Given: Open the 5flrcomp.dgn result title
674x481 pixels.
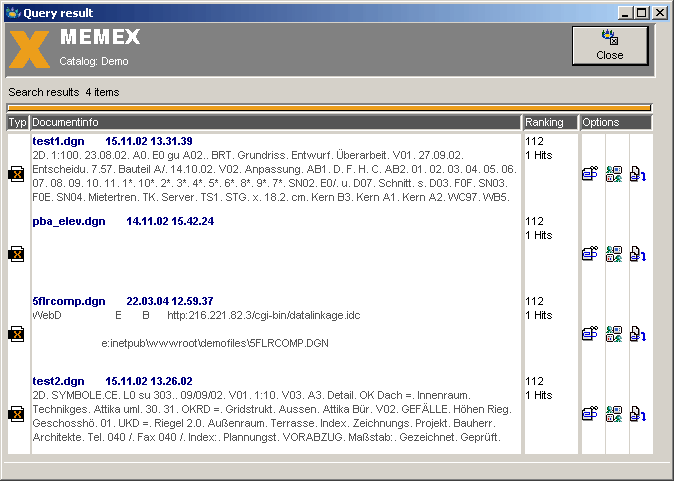Looking at the screenshot, I should point(68,301).
